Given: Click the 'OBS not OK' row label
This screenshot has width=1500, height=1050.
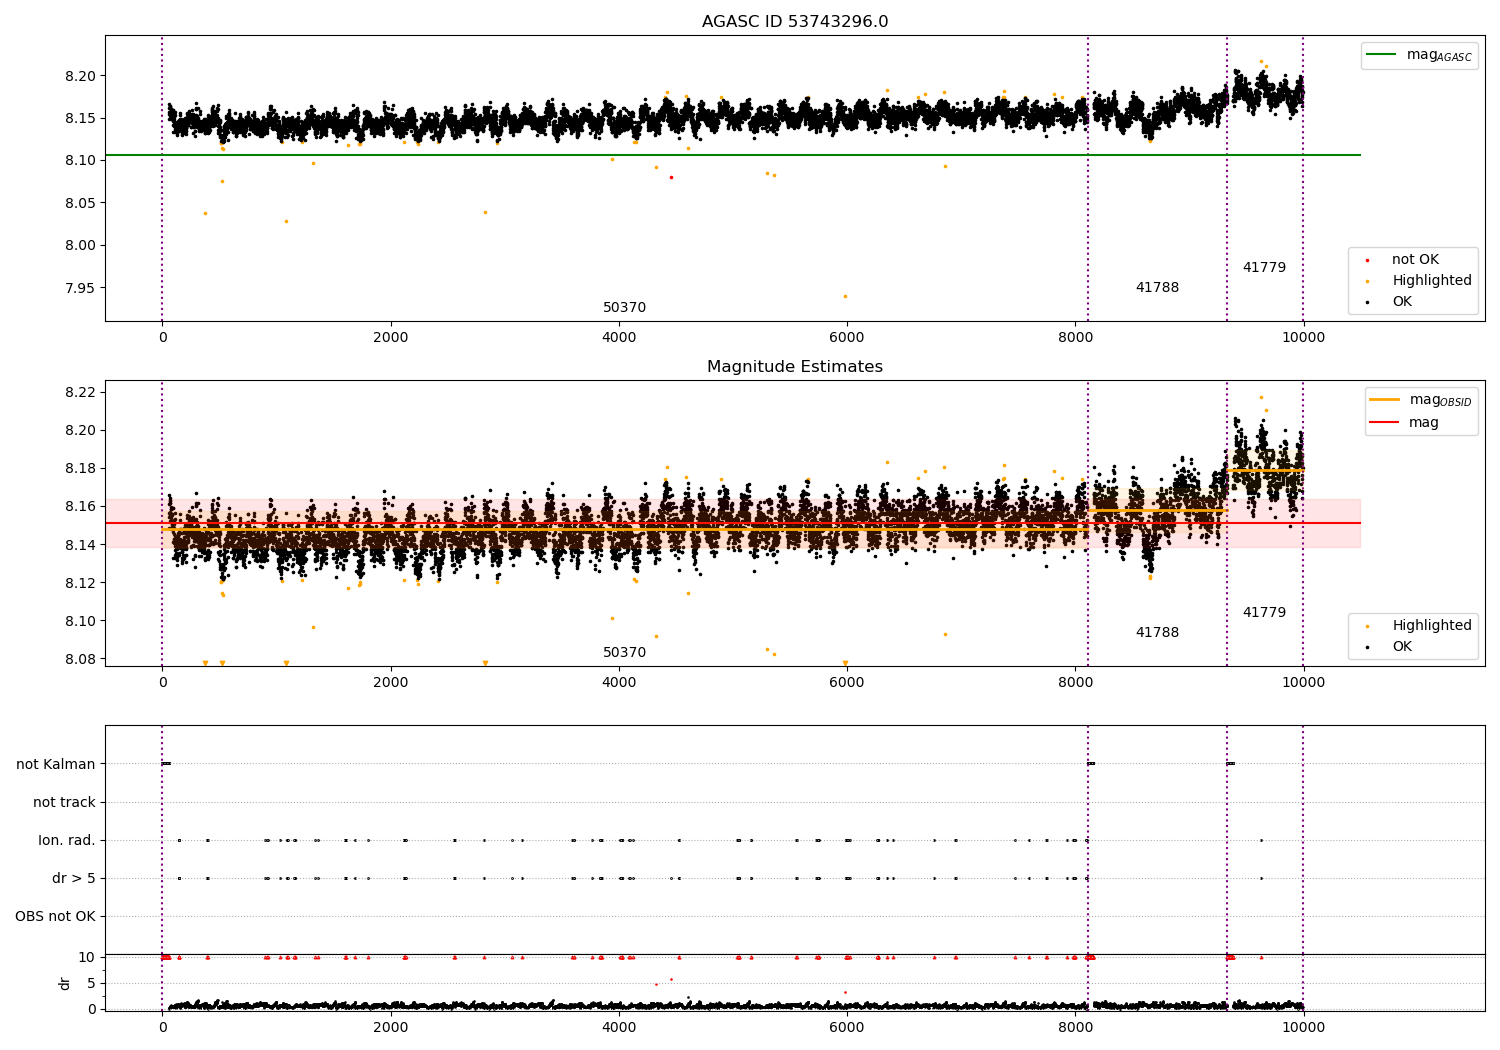Looking at the screenshot, I should pyautogui.click(x=55, y=917).
